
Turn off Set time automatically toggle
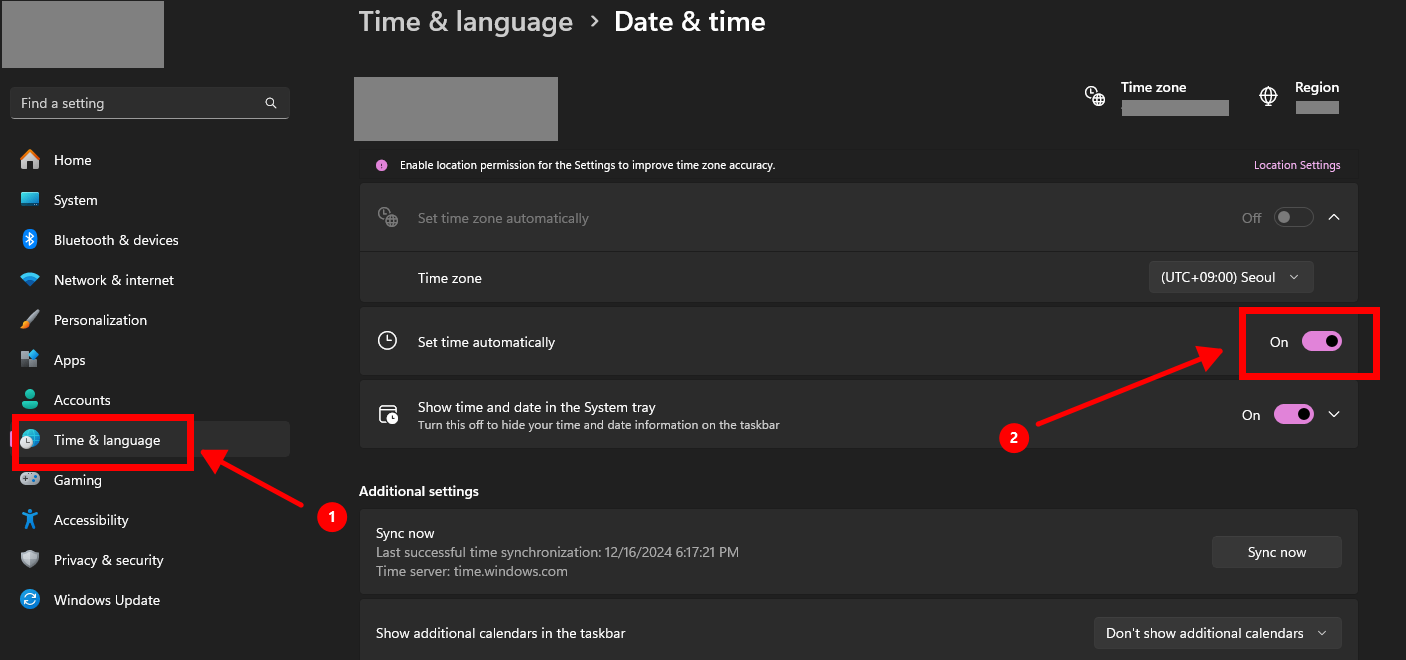[x=1321, y=342]
